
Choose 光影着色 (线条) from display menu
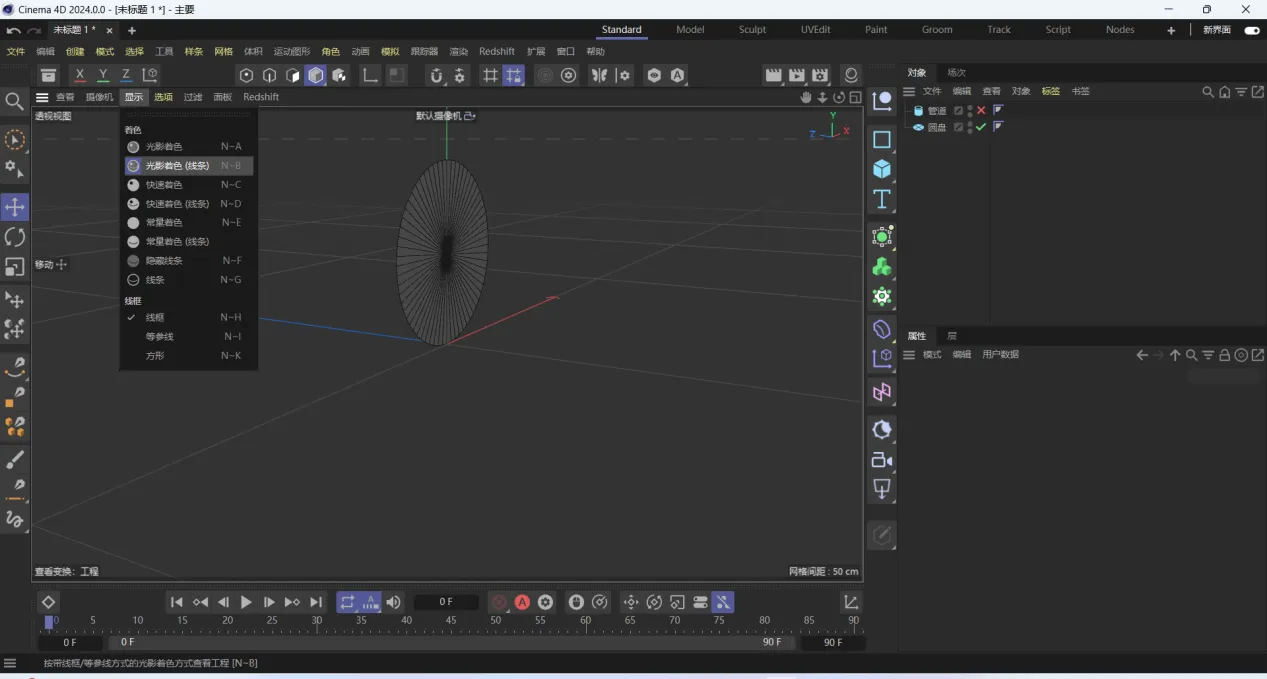click(x=177, y=166)
